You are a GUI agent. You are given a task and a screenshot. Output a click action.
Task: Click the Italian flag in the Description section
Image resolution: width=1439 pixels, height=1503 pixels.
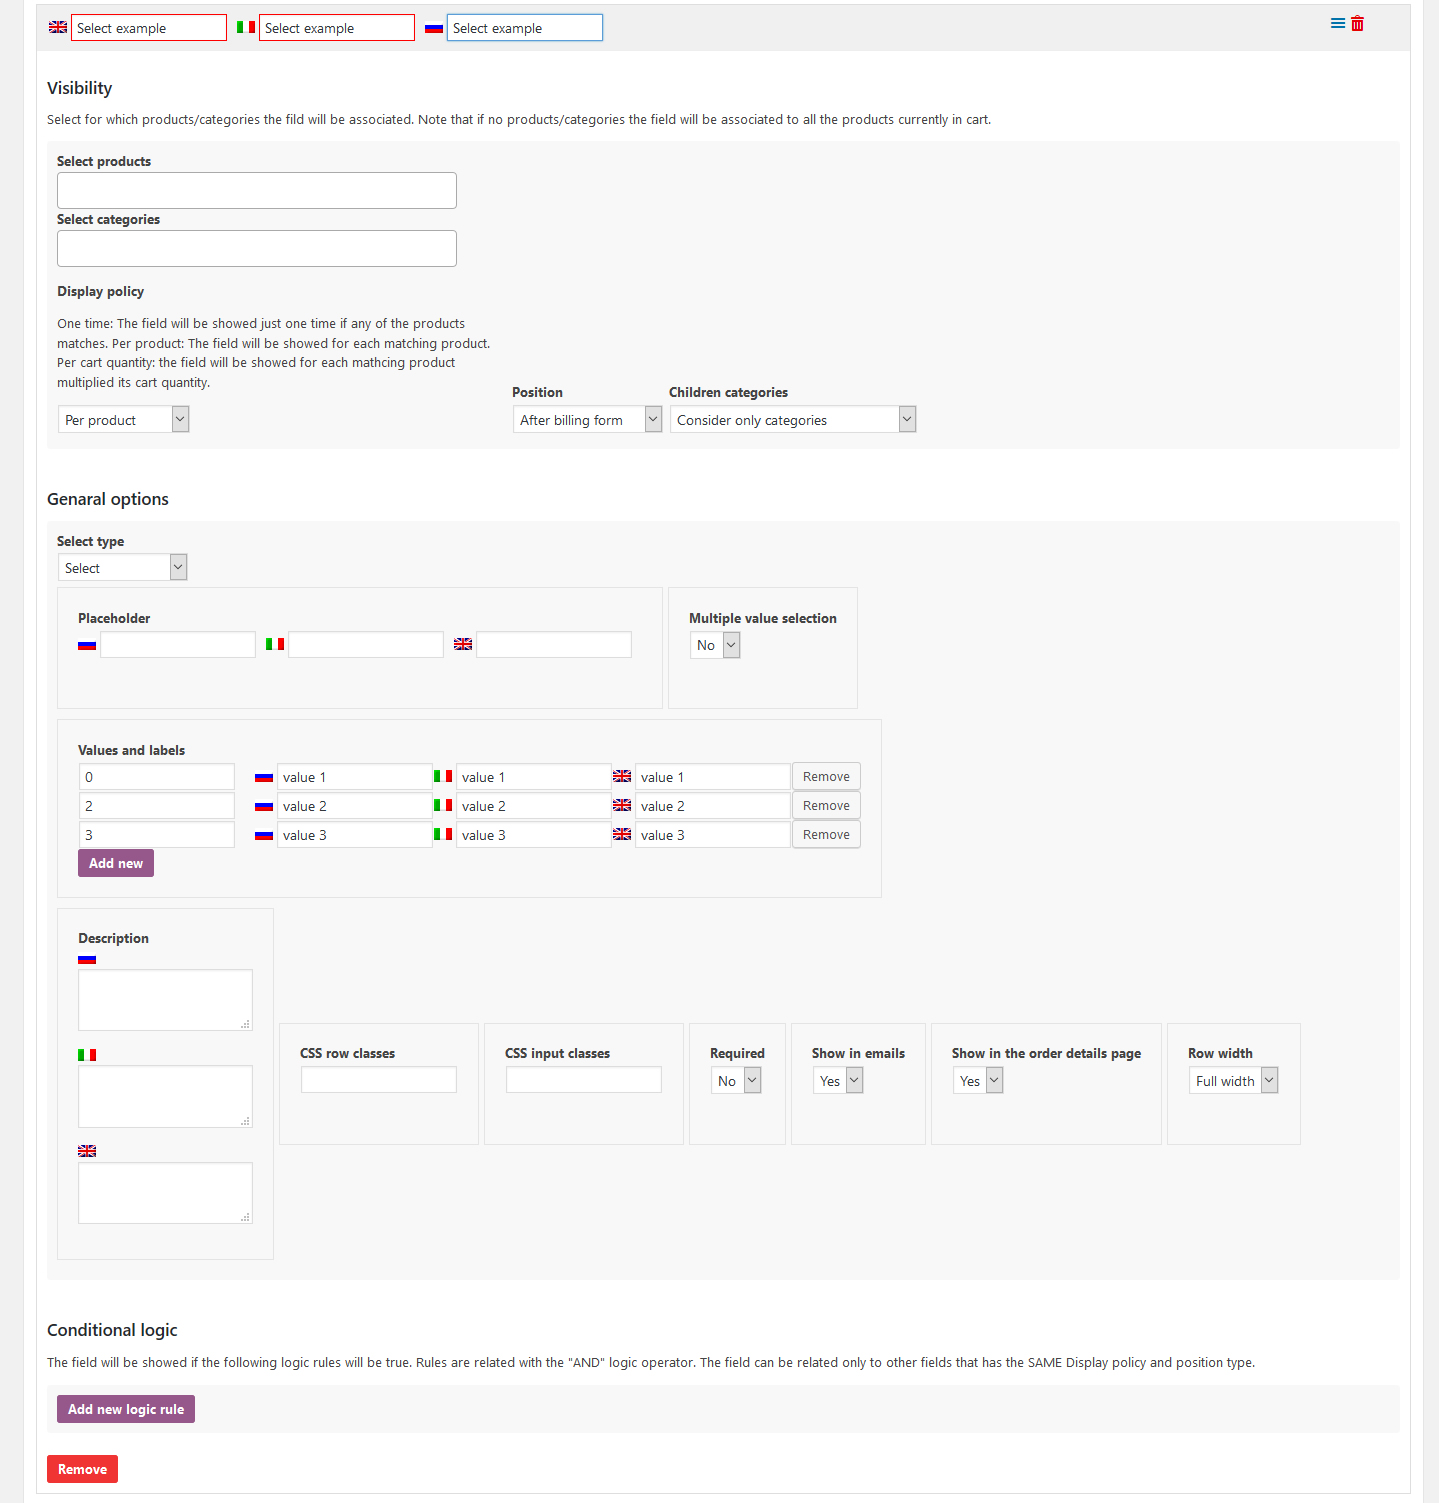87,1055
